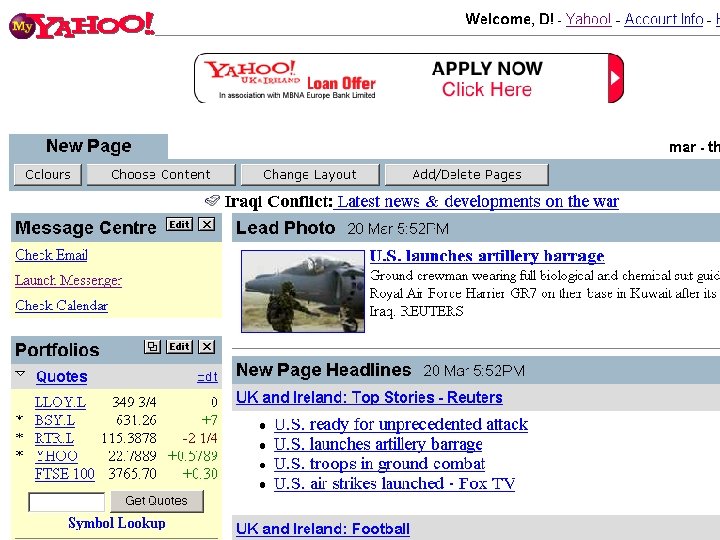Open the Colours settings button
720x540 pixels.
(x=48, y=175)
